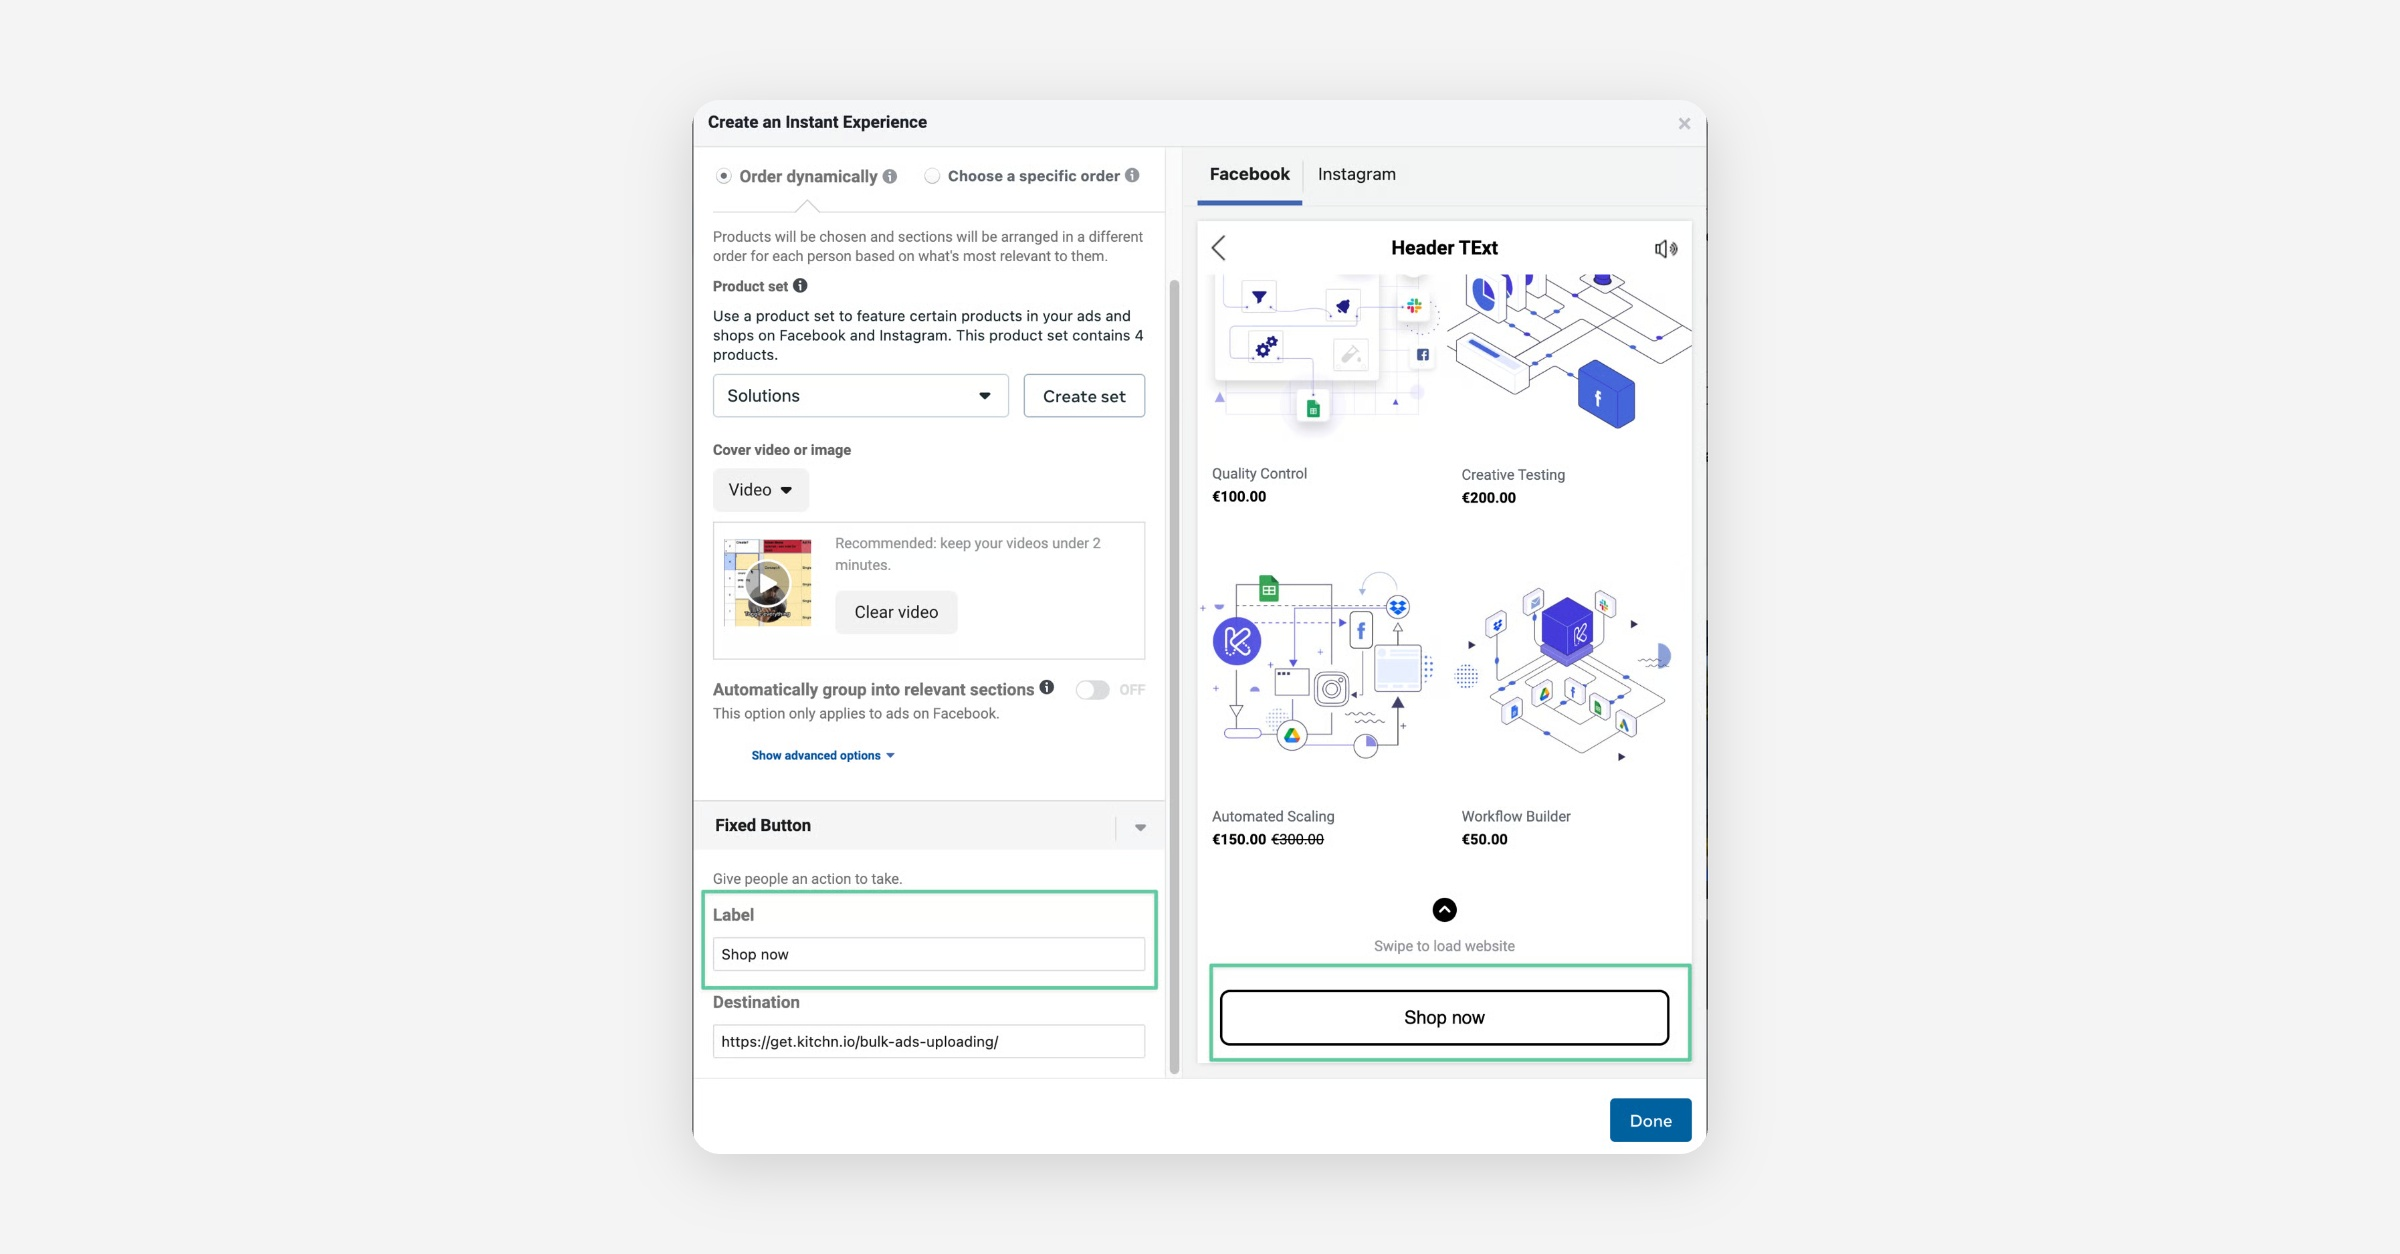Click info icon for Automatically group sections
This screenshot has width=2400, height=1254.
coord(1046,687)
